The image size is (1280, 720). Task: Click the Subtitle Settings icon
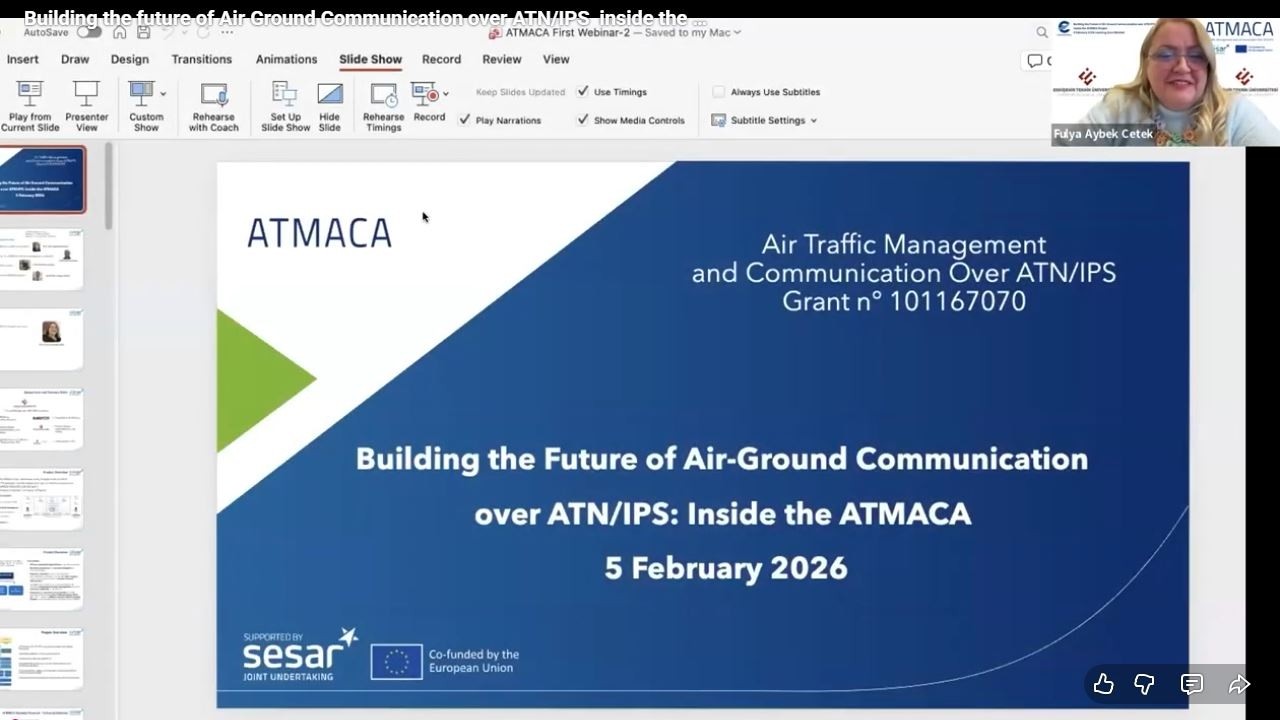point(718,120)
